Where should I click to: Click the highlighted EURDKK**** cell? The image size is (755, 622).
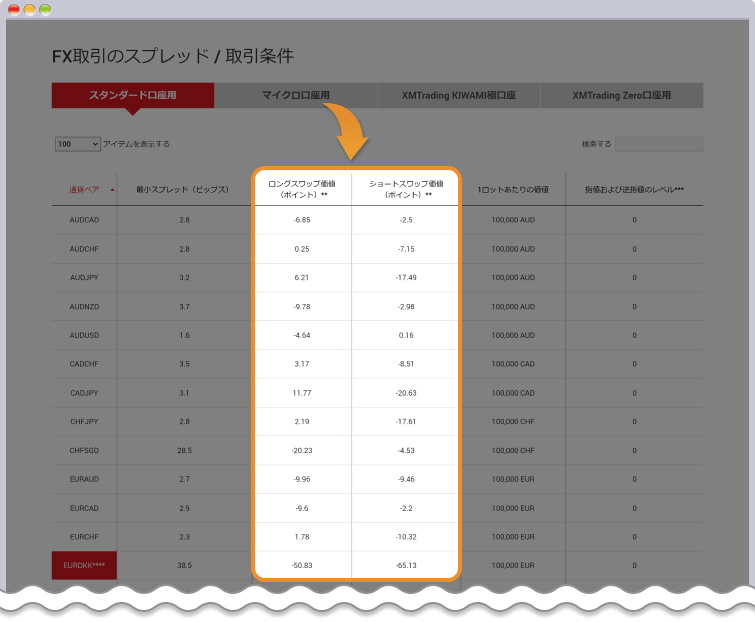84,566
